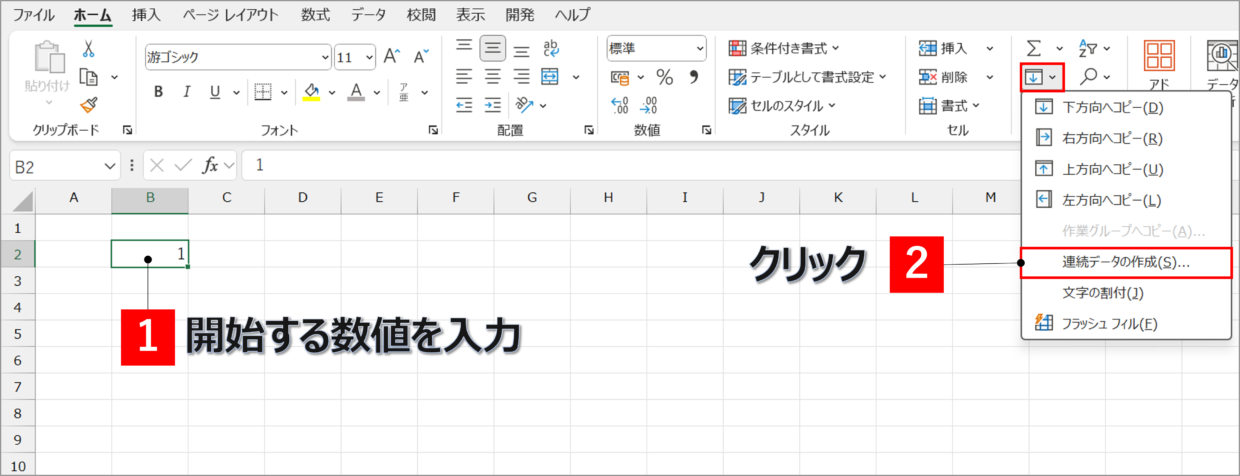Click the Borders icon
The width and height of the screenshot is (1240, 476).
[x=263, y=92]
